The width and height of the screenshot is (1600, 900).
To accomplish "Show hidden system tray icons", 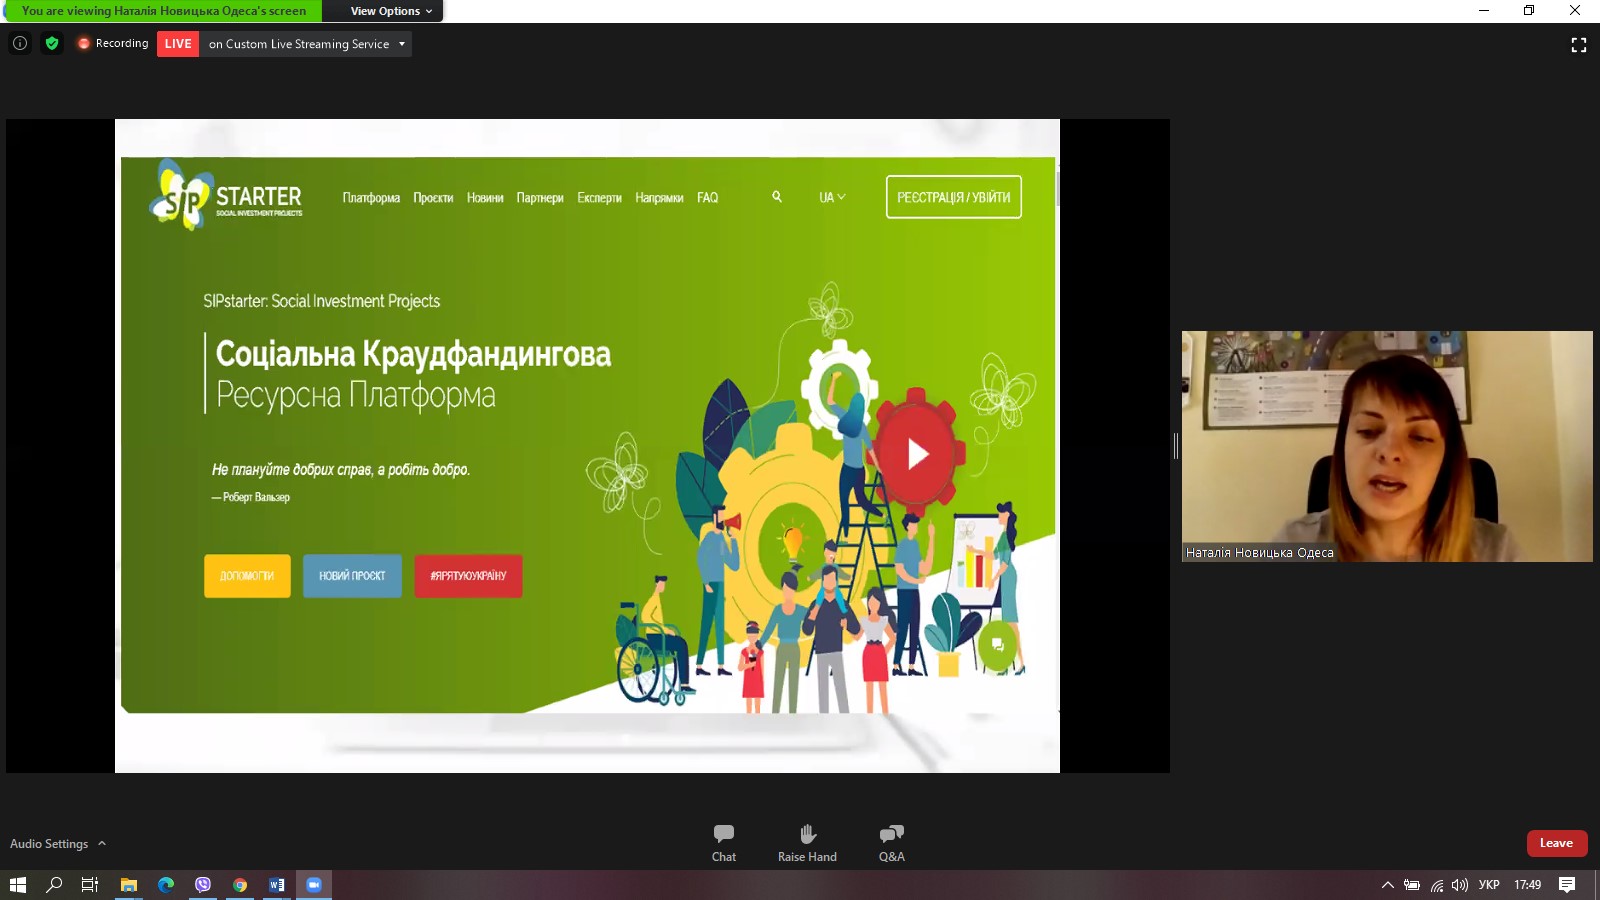I will [1387, 885].
